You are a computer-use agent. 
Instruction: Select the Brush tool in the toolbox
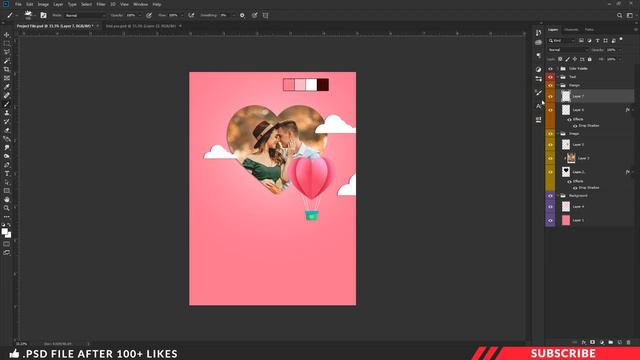click(7, 104)
